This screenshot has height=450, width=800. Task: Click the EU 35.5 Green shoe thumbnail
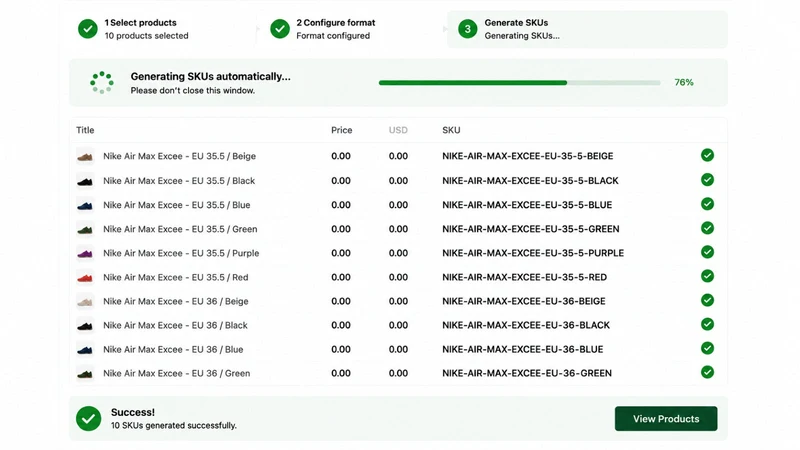[85, 229]
